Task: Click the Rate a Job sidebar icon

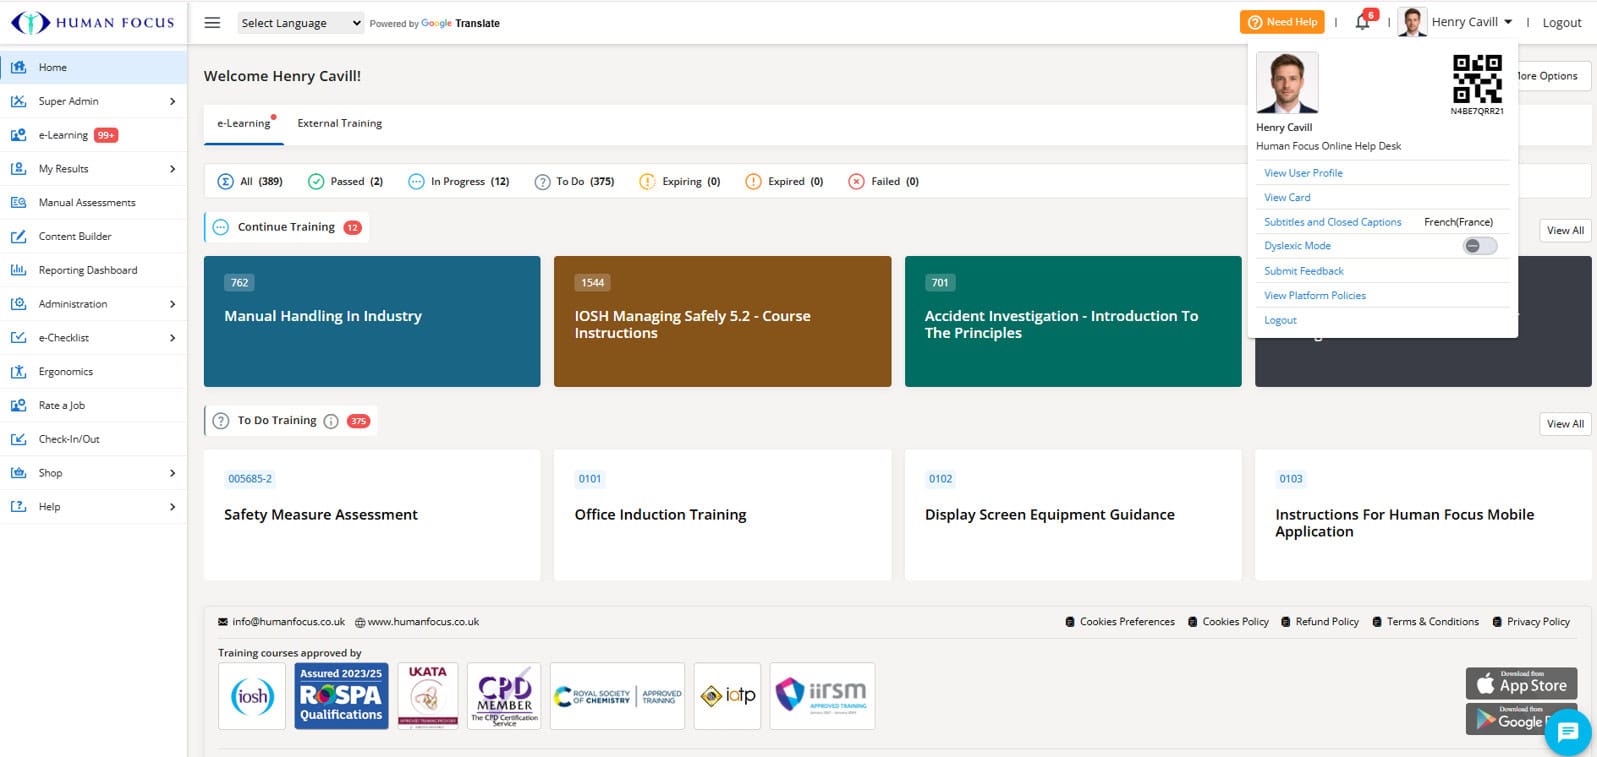Action: 18,406
